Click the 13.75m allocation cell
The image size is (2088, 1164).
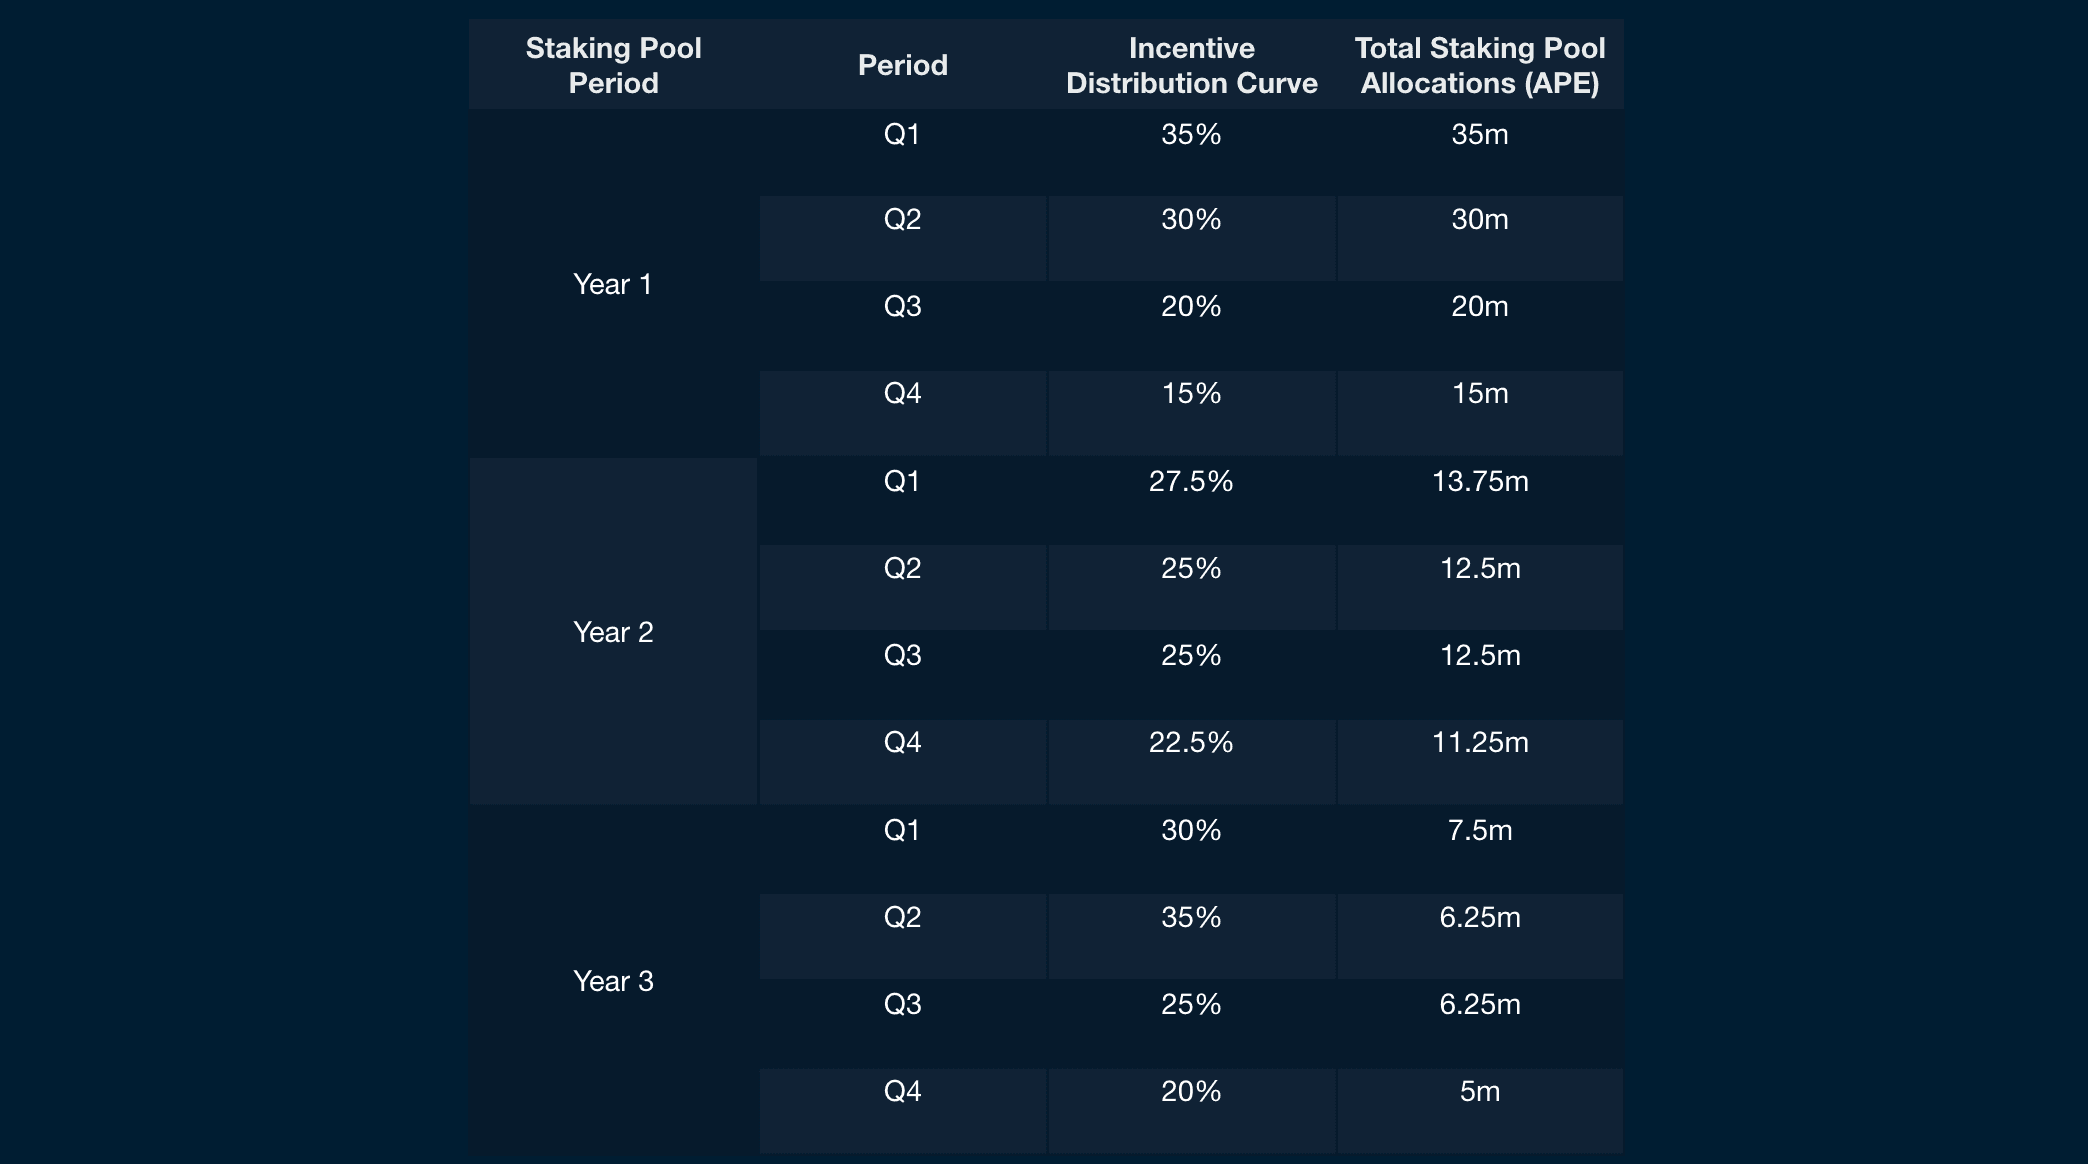point(1479,482)
